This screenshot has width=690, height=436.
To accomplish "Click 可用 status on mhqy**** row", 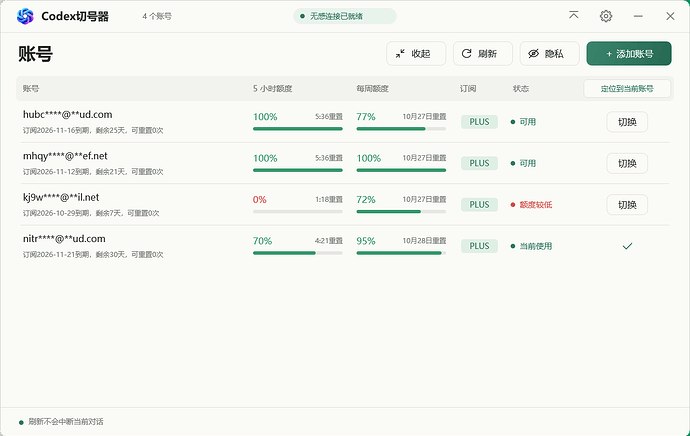I will tap(523, 163).
